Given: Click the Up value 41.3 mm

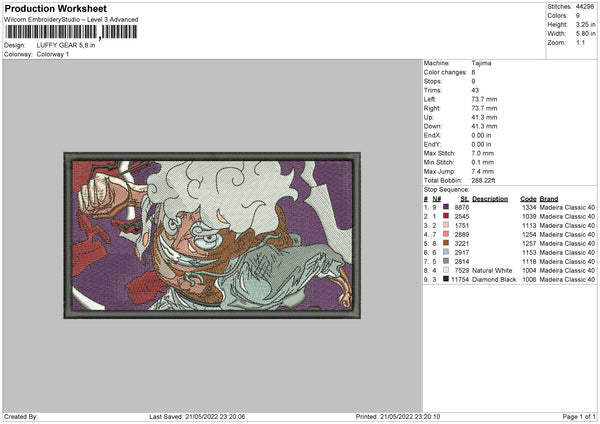Looking at the screenshot, I should [x=484, y=117].
